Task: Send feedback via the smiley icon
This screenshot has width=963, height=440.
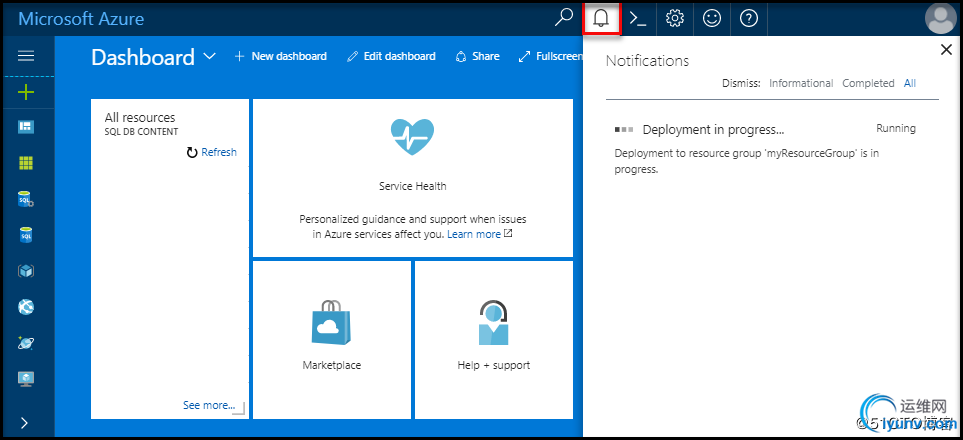Action: pos(712,19)
